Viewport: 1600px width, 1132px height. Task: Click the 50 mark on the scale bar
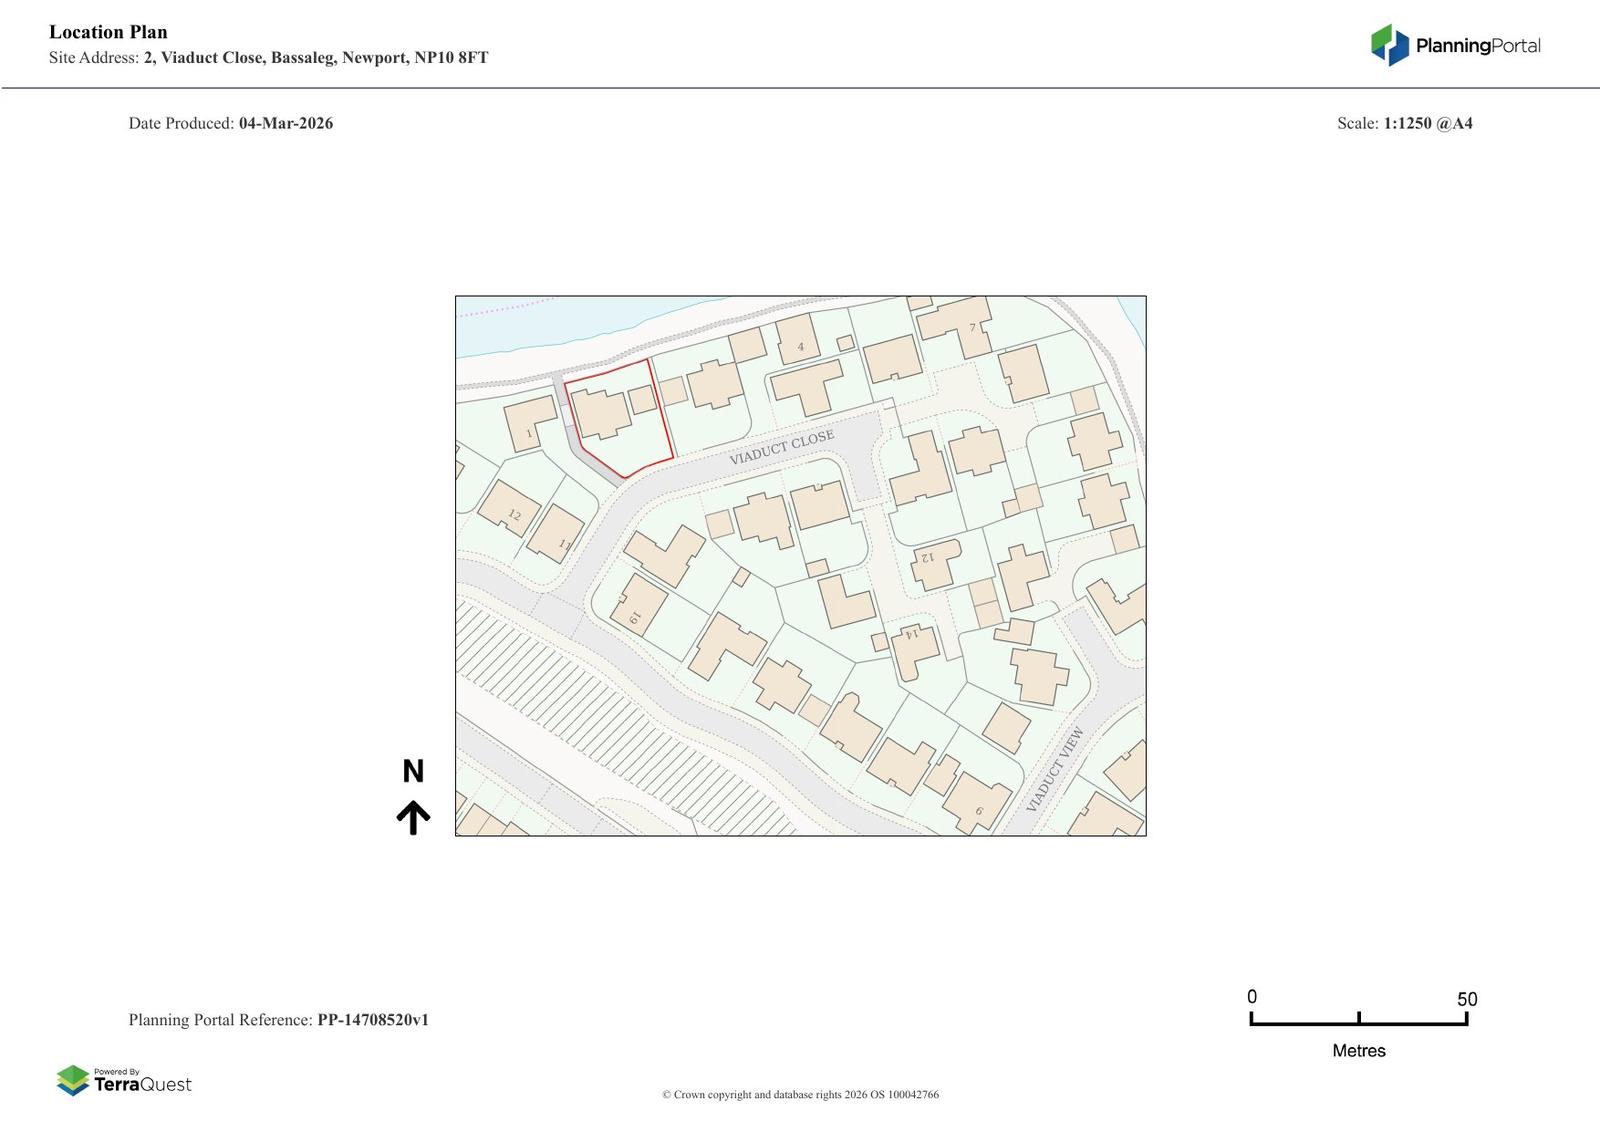[1466, 1000]
